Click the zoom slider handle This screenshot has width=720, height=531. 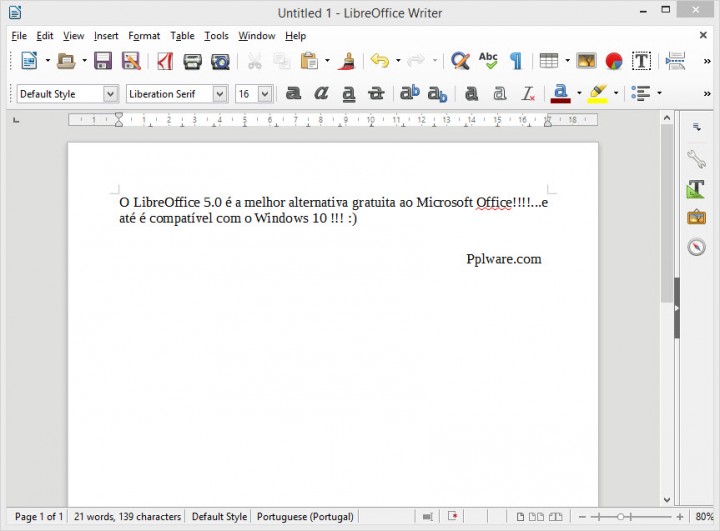[620, 517]
